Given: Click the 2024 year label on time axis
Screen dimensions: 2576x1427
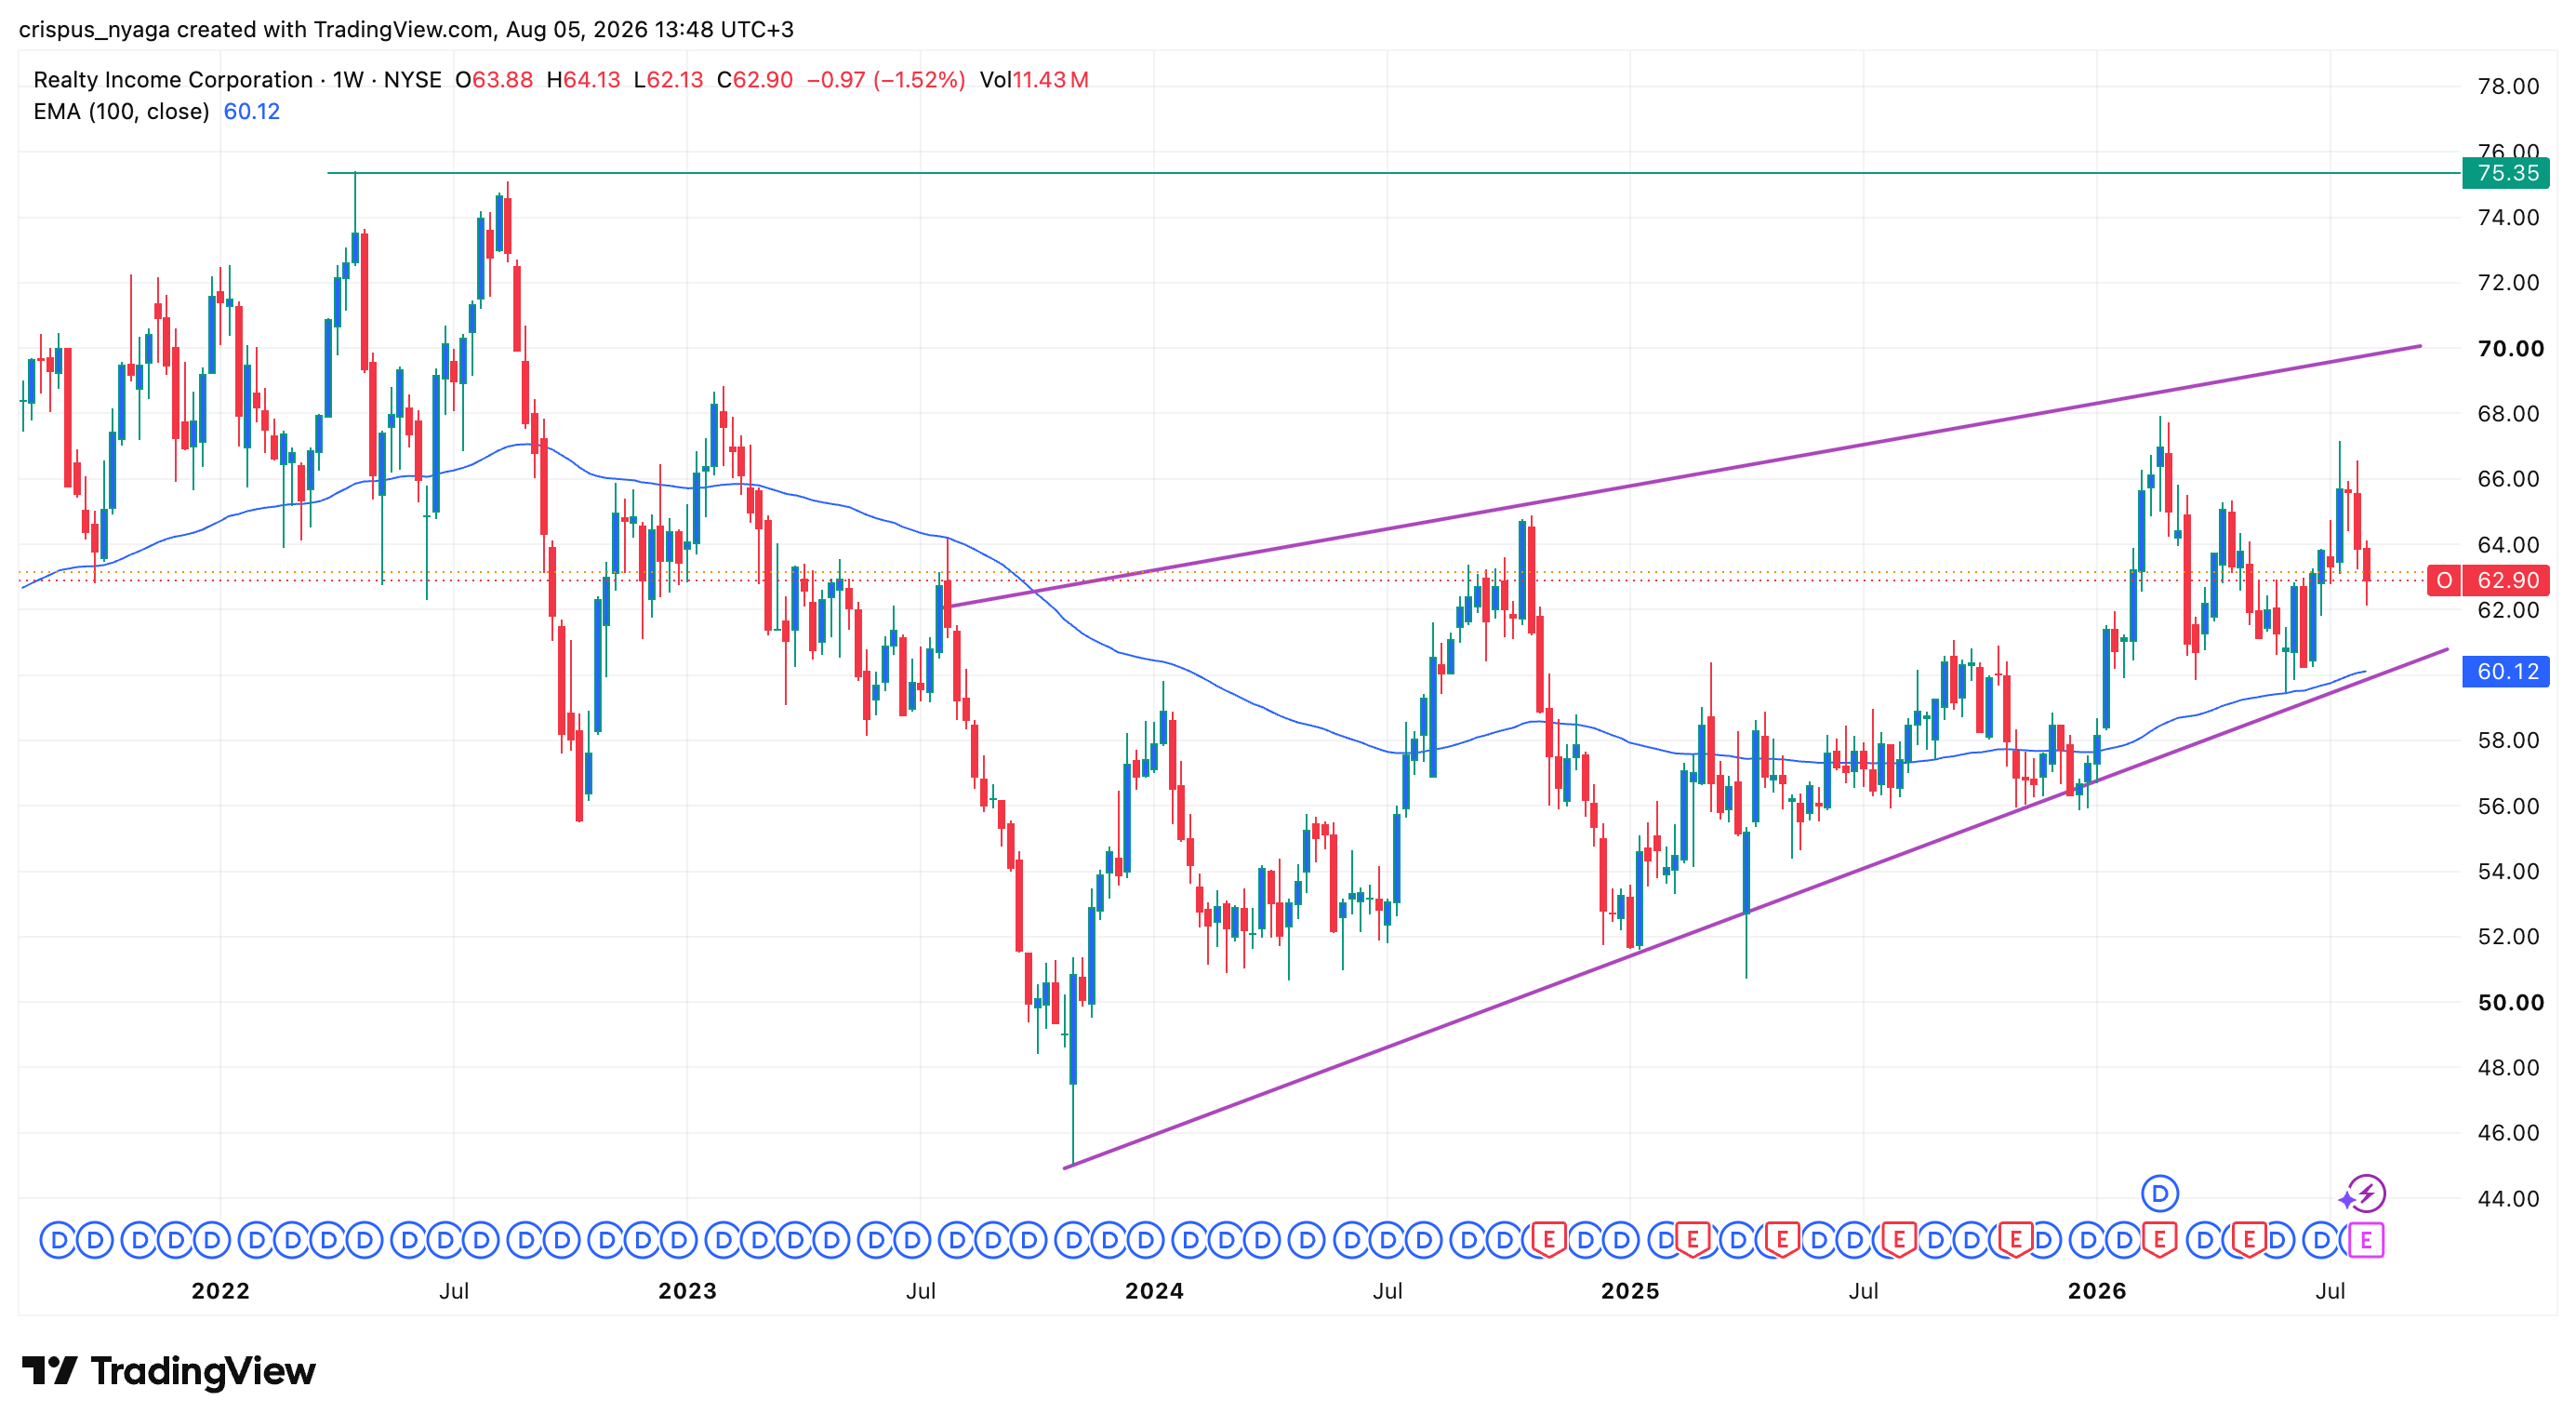Looking at the screenshot, I should 1154,1291.
